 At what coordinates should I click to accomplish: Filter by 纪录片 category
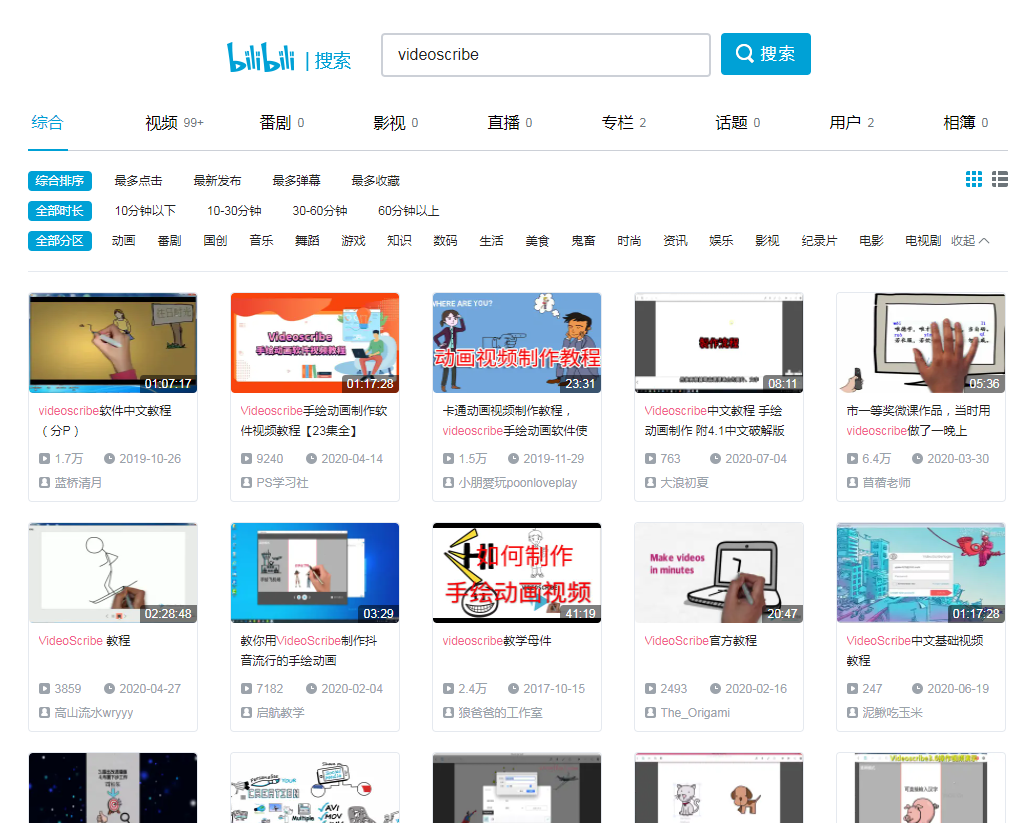(x=819, y=240)
